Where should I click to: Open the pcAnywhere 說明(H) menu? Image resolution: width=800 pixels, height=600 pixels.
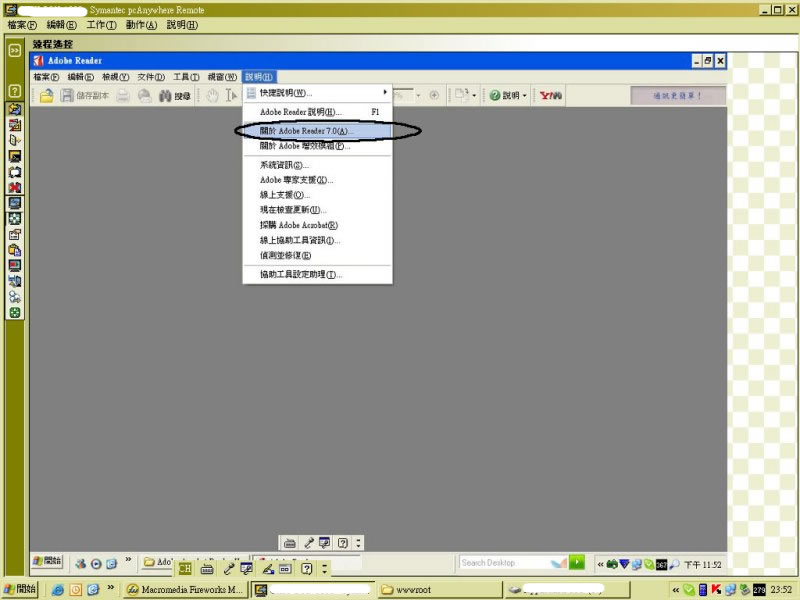(182, 25)
